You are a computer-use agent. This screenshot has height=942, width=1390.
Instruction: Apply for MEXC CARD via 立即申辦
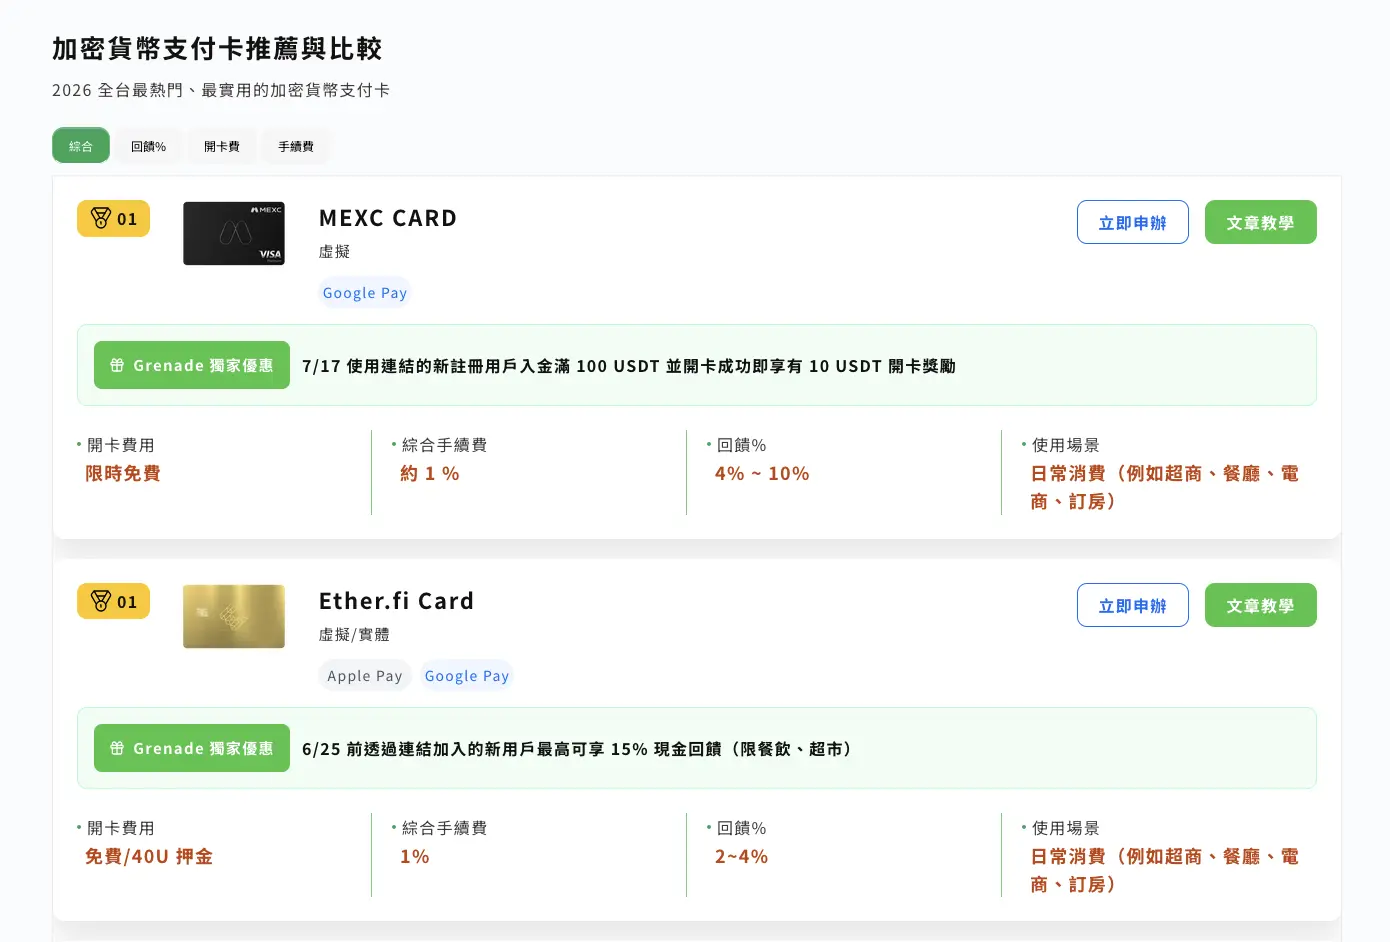tap(1132, 222)
